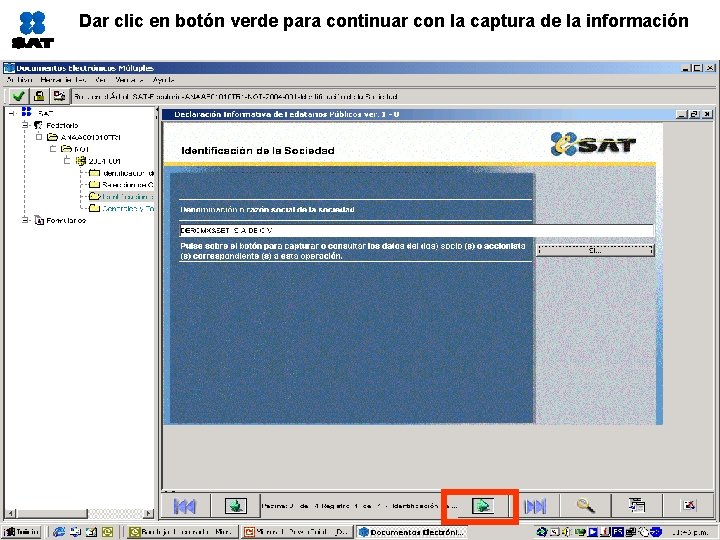Click the magnifying glass search icon
Image resolution: width=720 pixels, height=540 pixels.
coord(585,506)
